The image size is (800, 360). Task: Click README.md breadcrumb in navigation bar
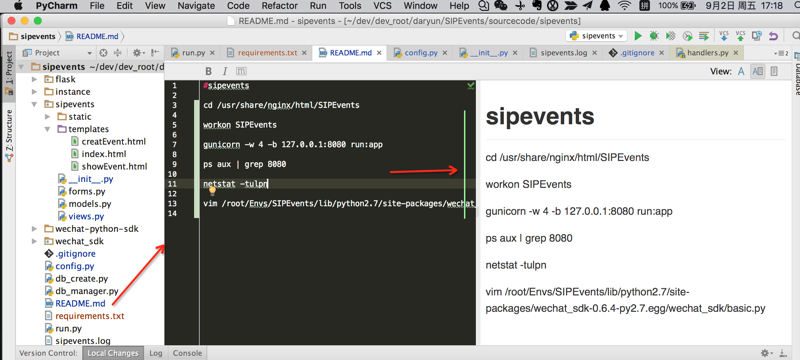coord(92,37)
